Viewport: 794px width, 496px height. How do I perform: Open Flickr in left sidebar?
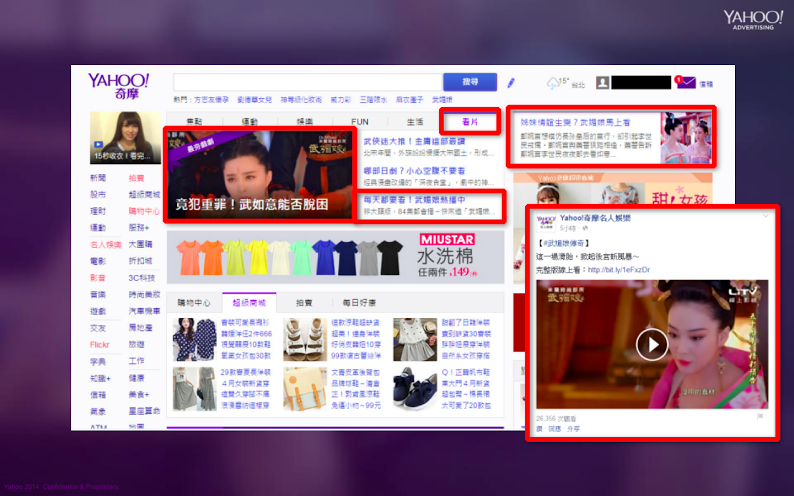point(100,345)
